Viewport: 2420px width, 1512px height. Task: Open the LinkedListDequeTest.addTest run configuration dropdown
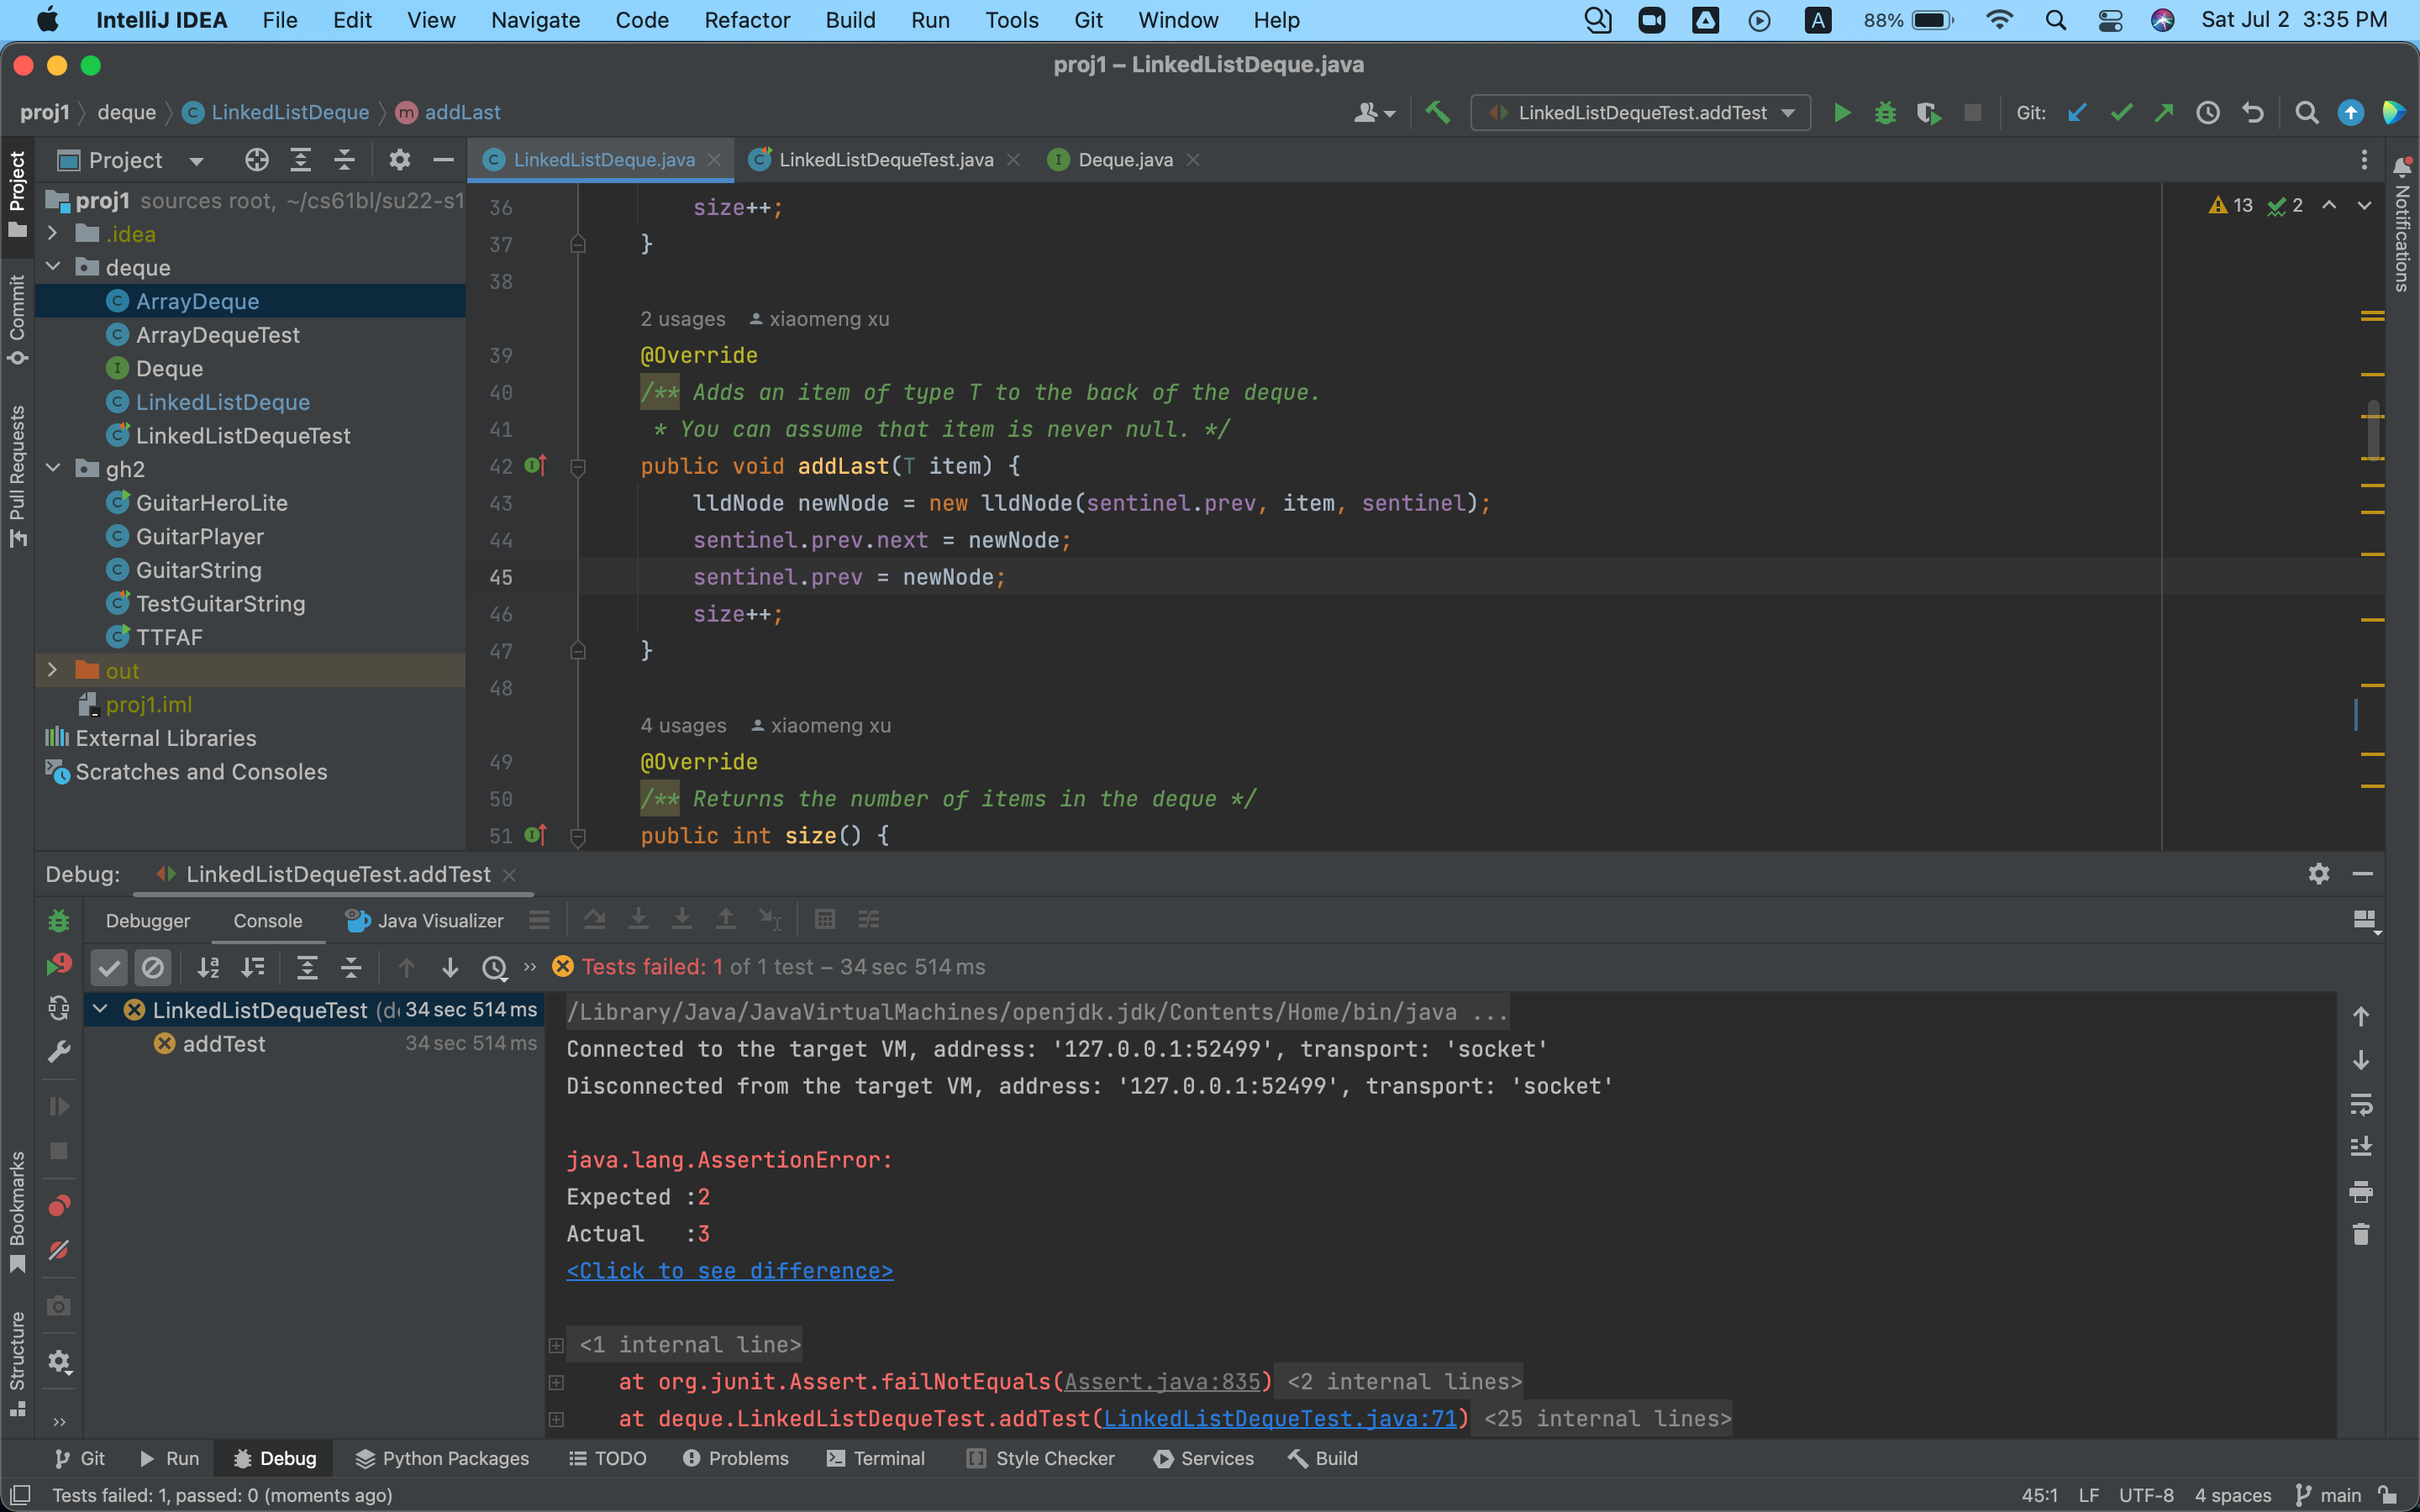pyautogui.click(x=1641, y=113)
